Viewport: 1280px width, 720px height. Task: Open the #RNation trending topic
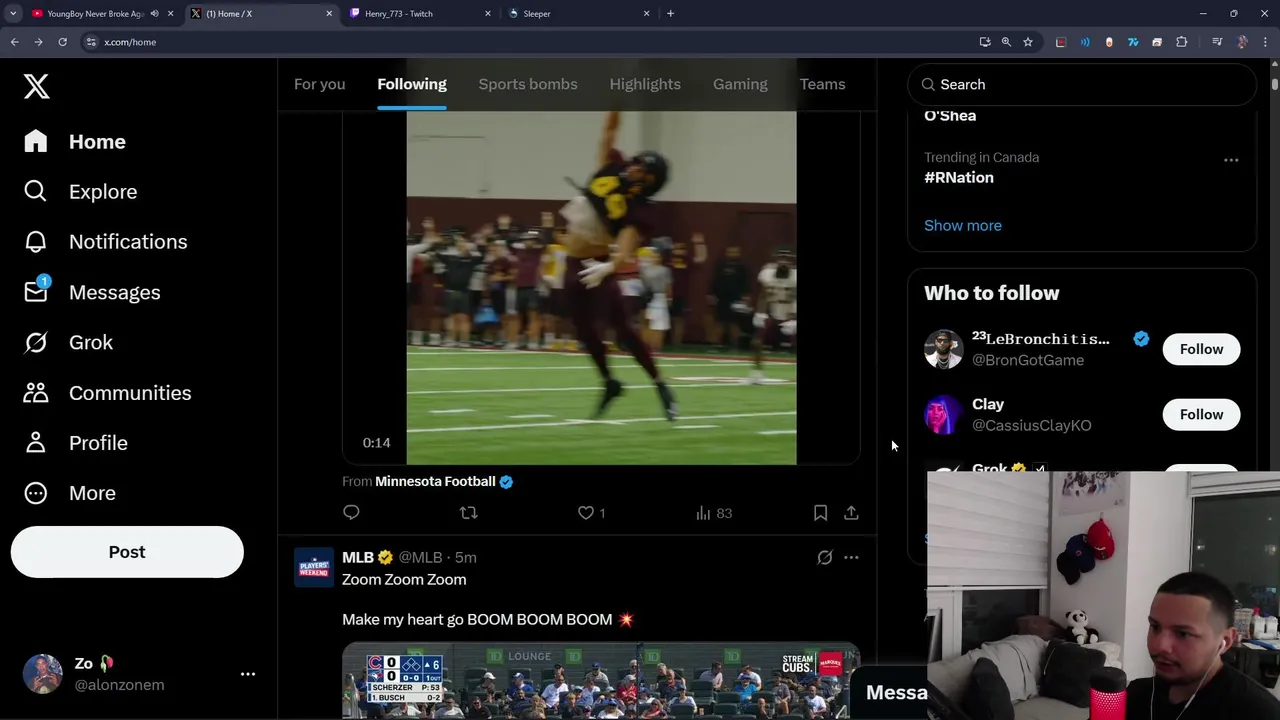coord(959,177)
